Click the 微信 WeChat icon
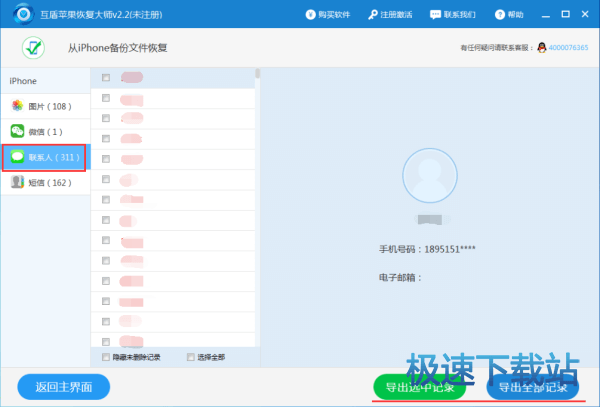 17,131
